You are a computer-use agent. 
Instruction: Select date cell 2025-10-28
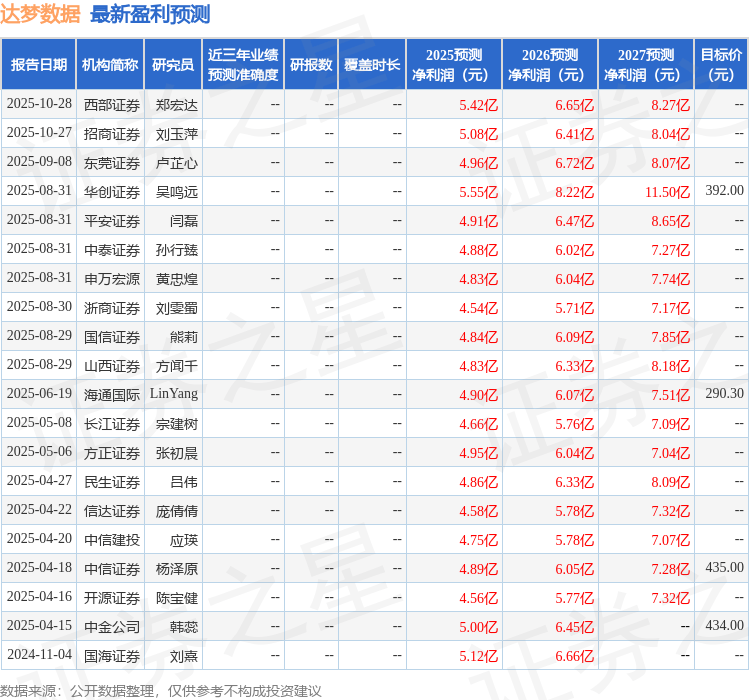pyautogui.click(x=39, y=104)
